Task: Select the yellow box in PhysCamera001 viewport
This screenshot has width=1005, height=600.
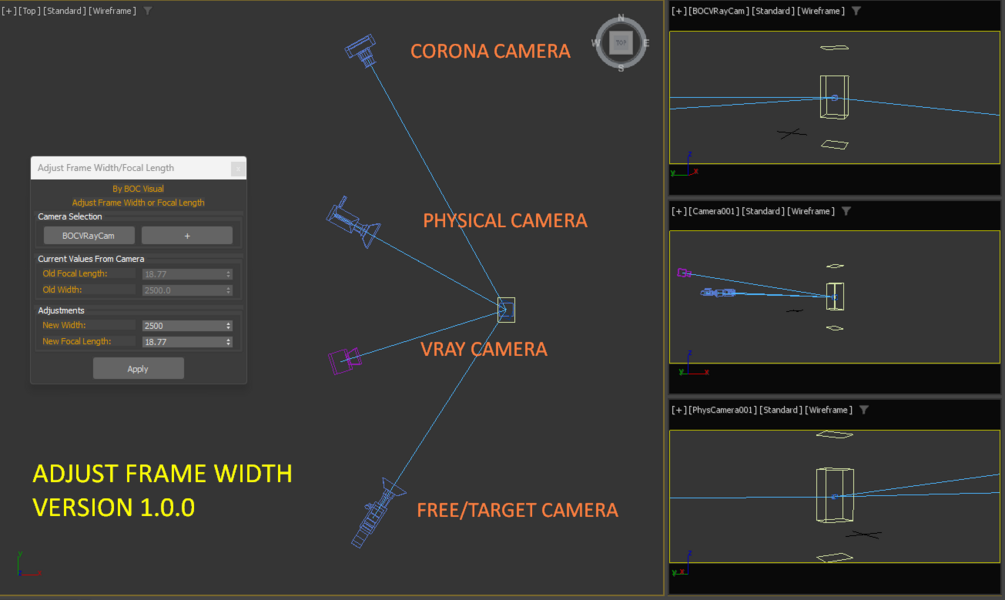Action: (835, 496)
